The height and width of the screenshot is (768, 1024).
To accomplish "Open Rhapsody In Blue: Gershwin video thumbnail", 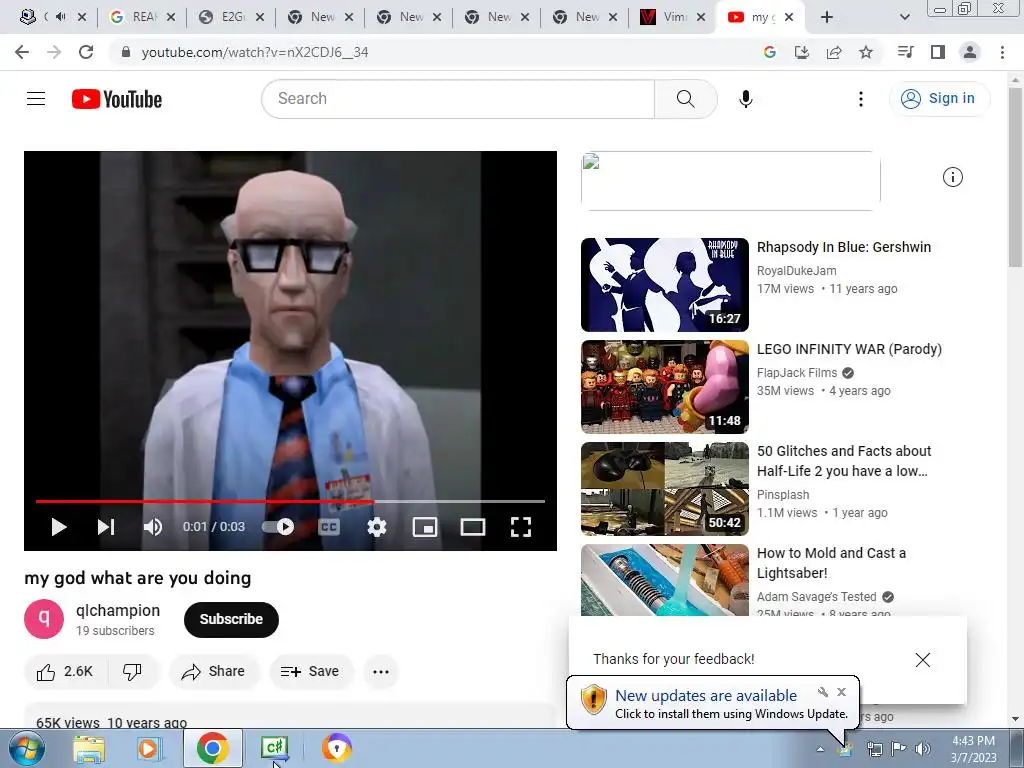I will pyautogui.click(x=665, y=285).
